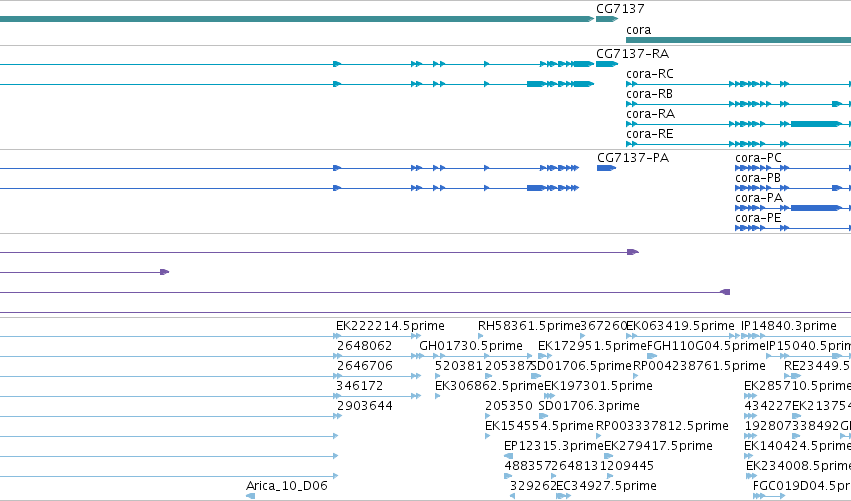Click the EK279417.5prime EST label

658,446
